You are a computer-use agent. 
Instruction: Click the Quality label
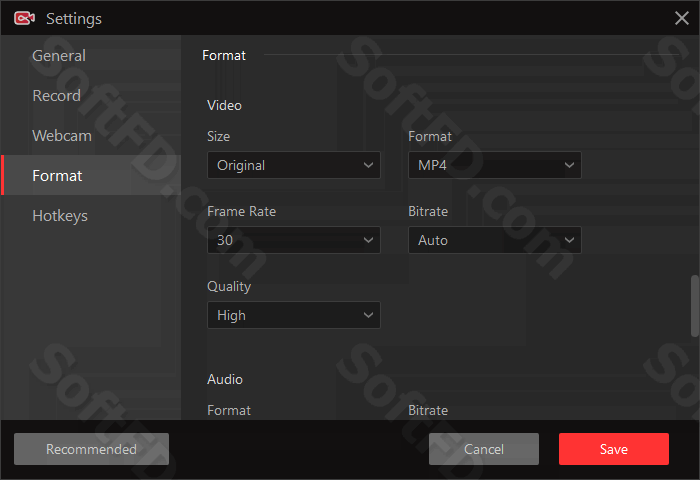tap(229, 286)
